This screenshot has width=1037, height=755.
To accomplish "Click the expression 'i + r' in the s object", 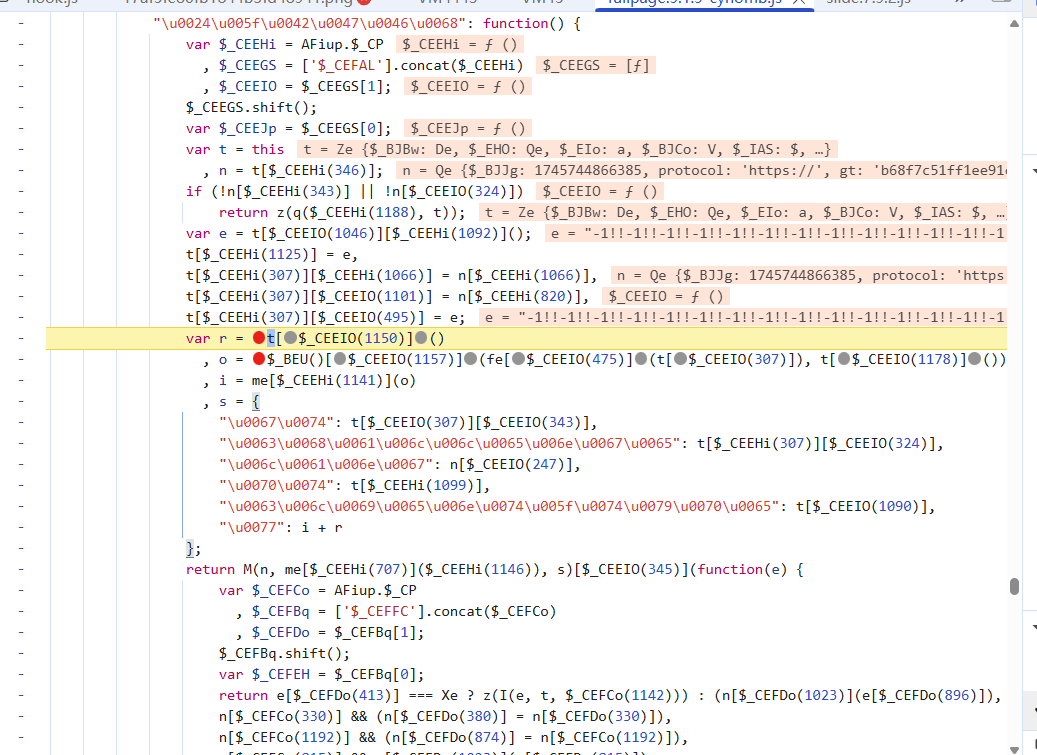I will pos(321,528).
